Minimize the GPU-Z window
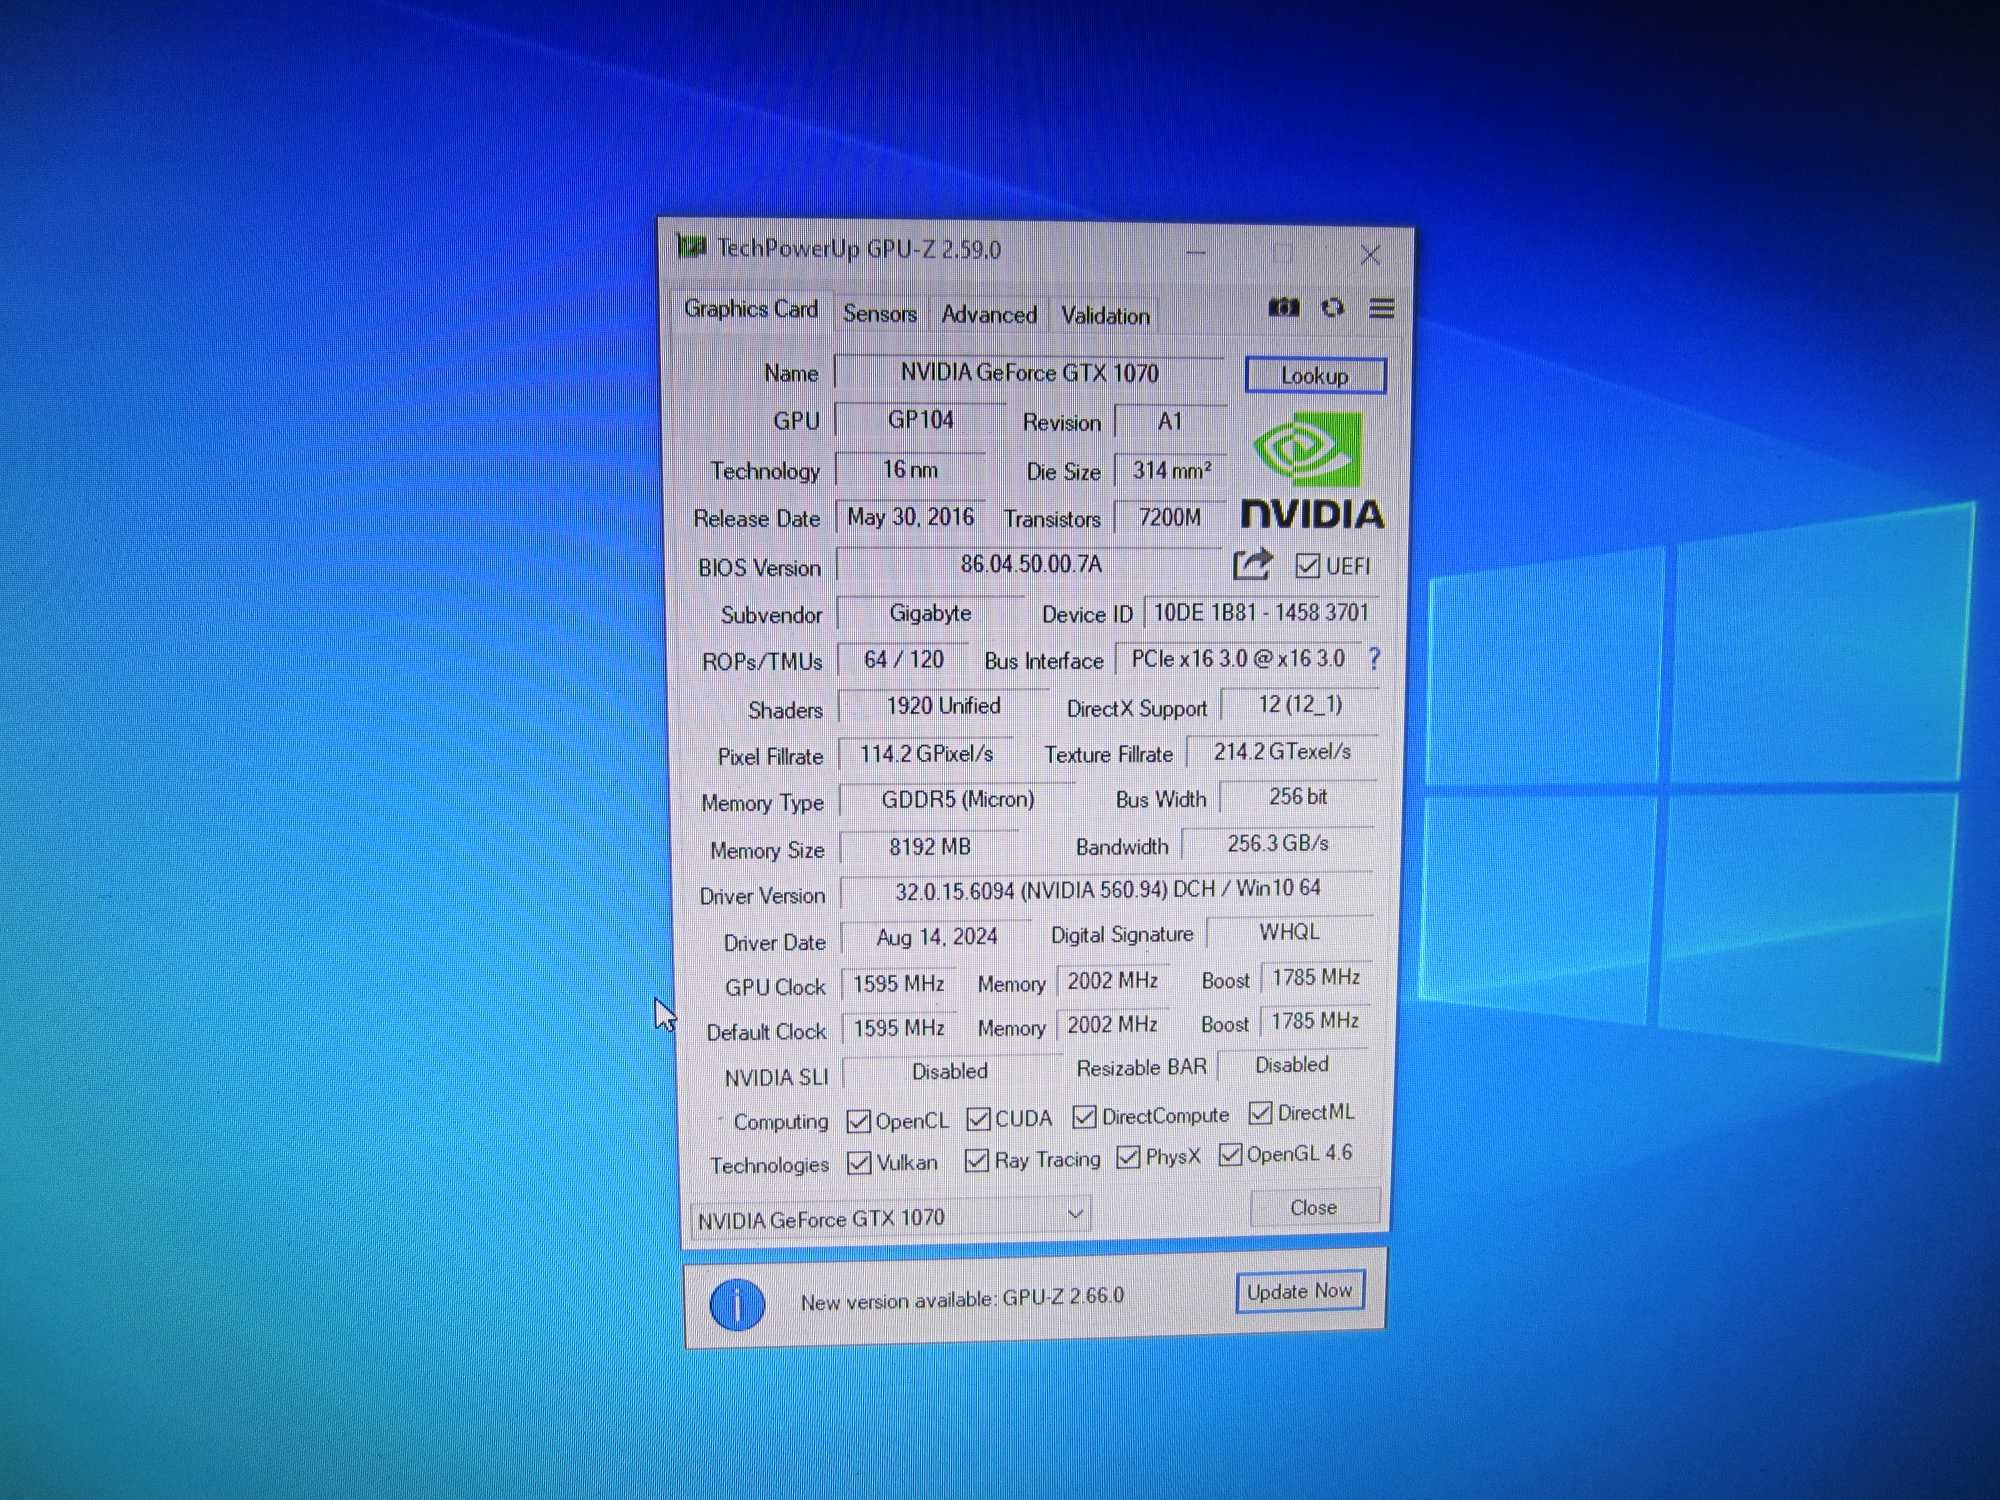This screenshot has width=2000, height=1500. coord(1196,253)
